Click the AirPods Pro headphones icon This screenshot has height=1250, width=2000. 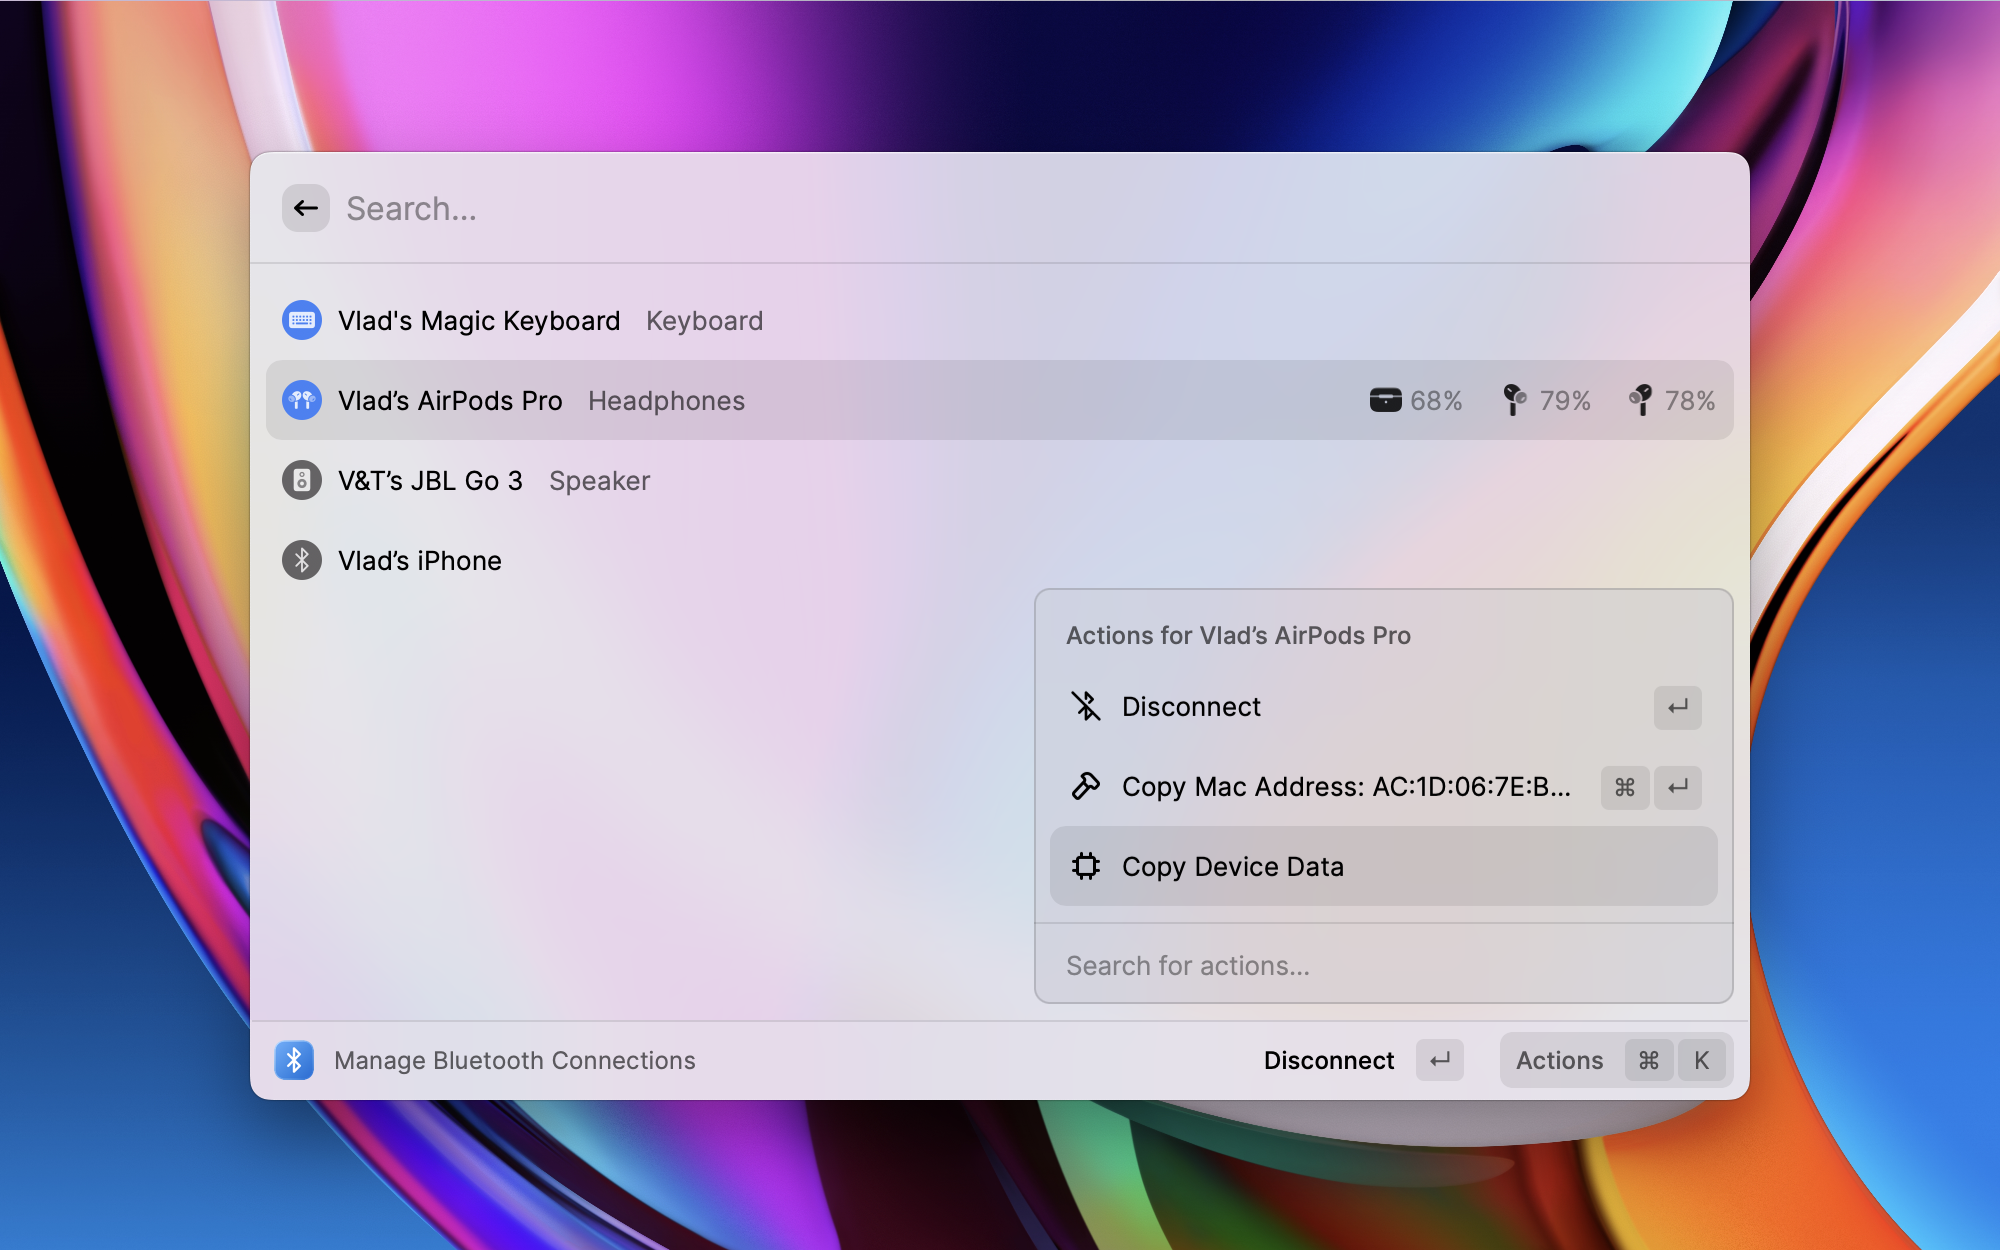point(302,400)
